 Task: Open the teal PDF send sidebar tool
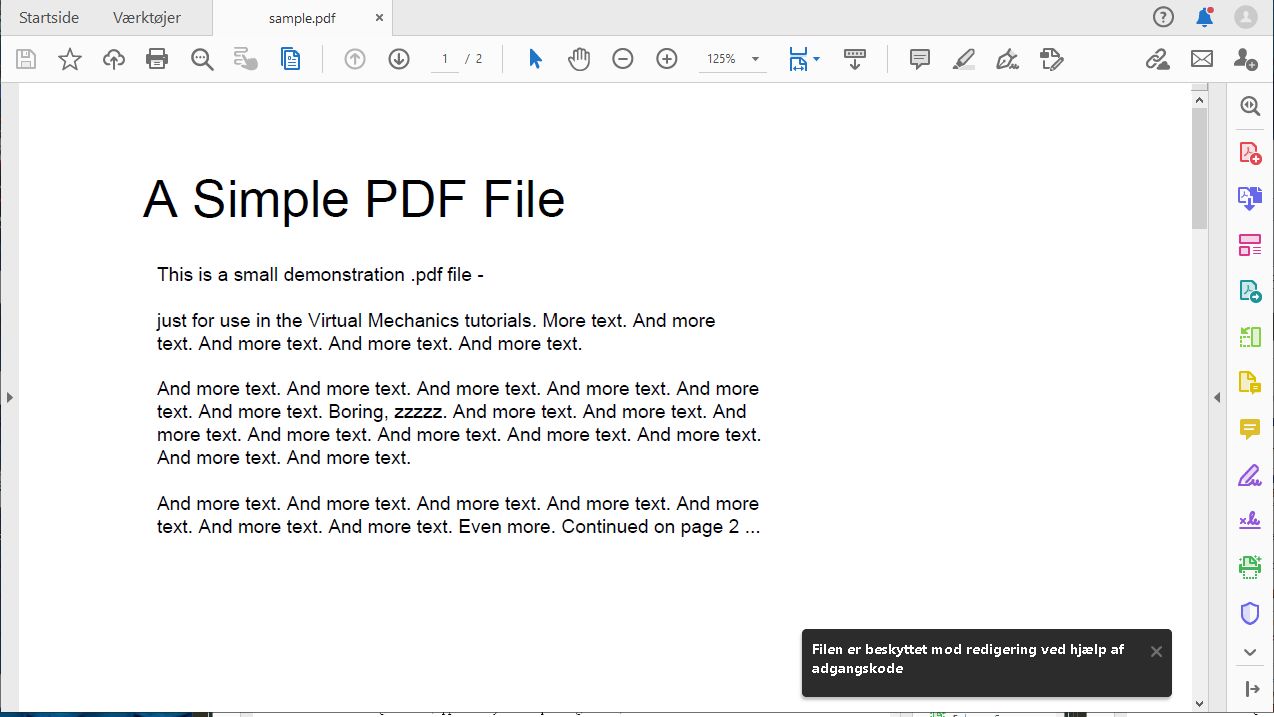(1250, 291)
